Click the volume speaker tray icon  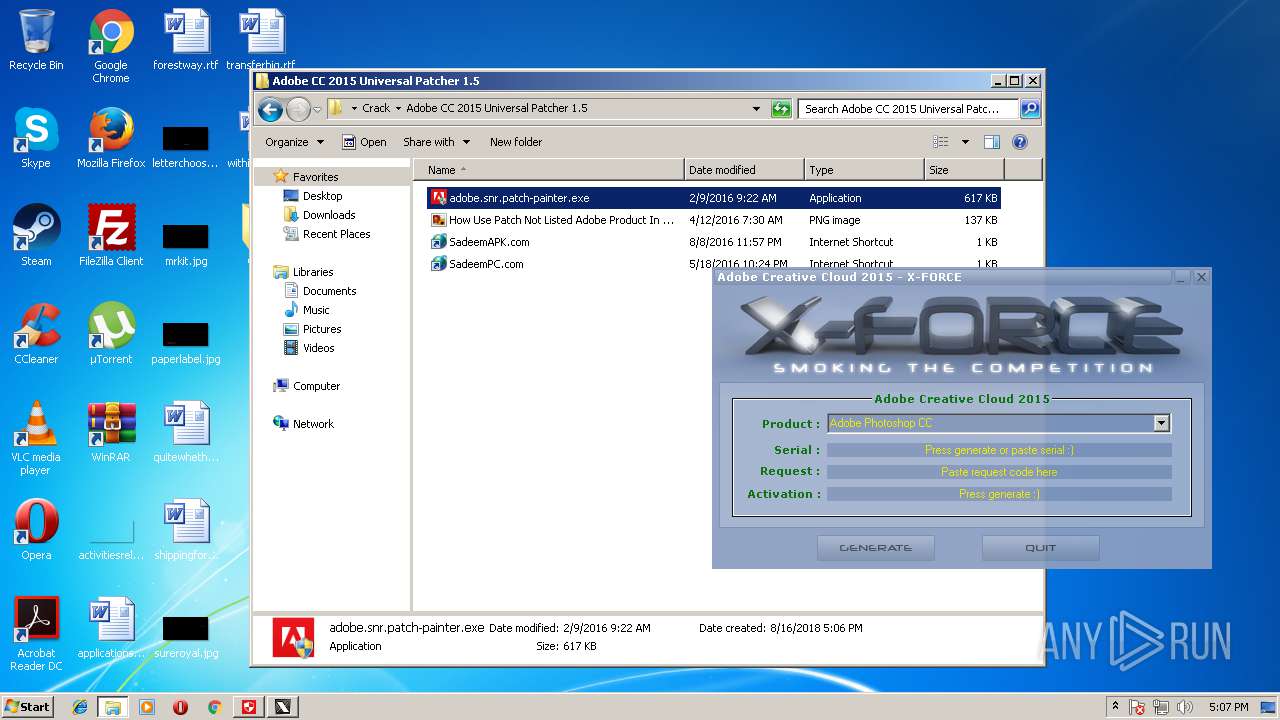point(1186,707)
